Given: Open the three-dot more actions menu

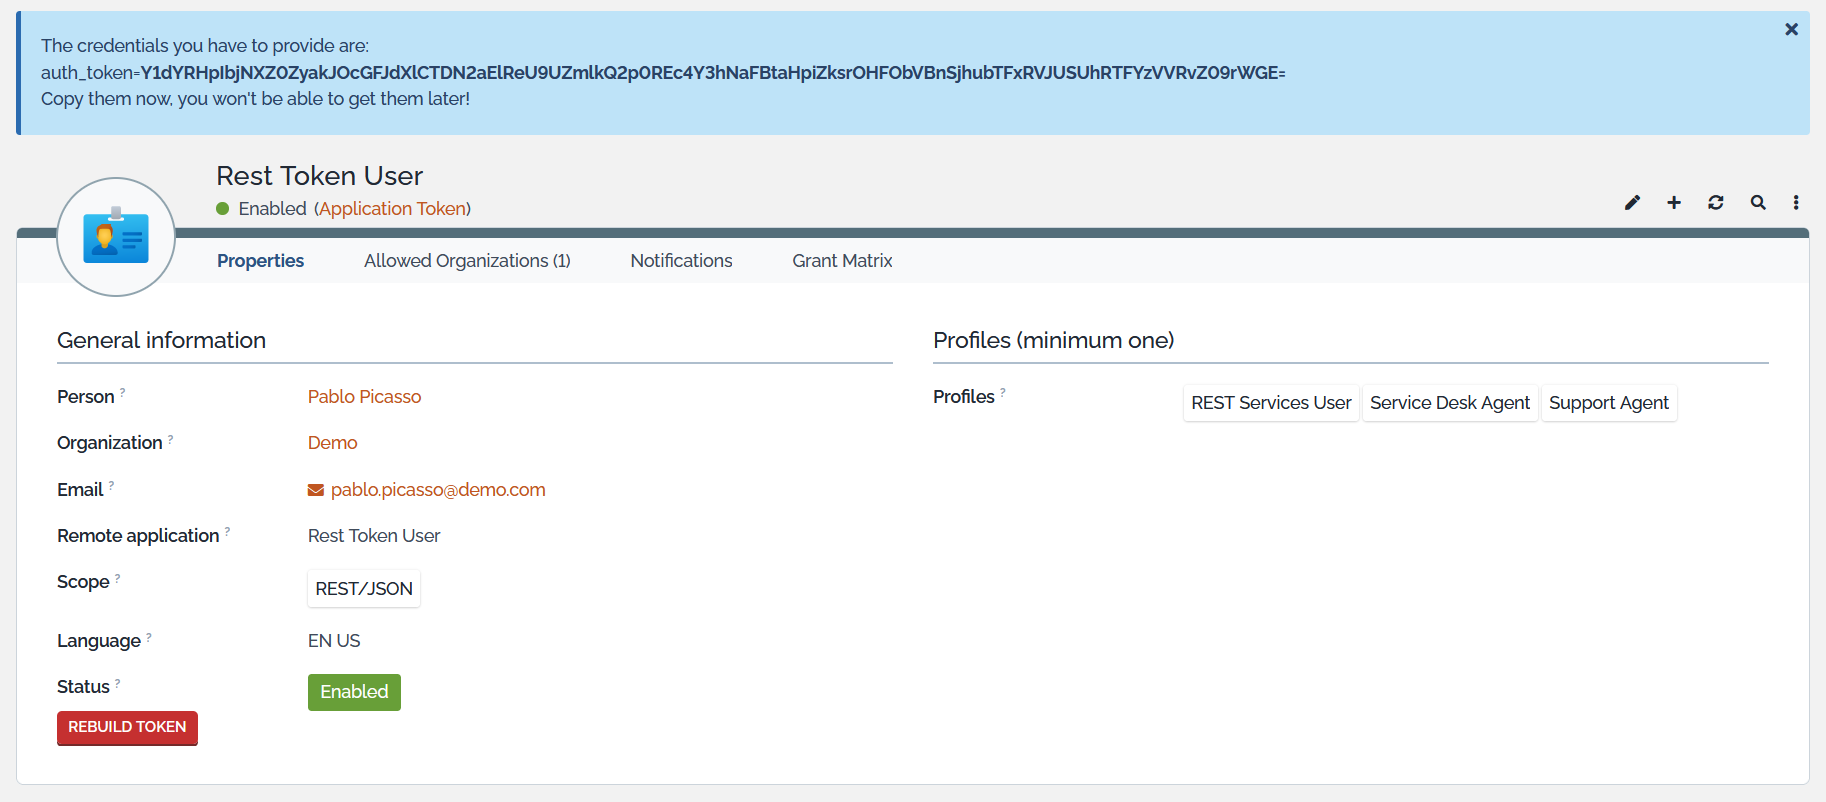Looking at the screenshot, I should [1796, 203].
